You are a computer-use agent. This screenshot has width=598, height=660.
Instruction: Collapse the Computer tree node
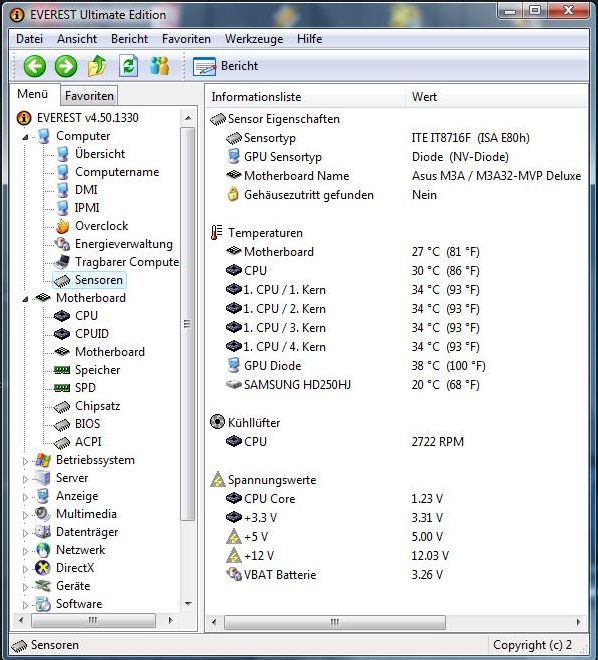coord(25,137)
